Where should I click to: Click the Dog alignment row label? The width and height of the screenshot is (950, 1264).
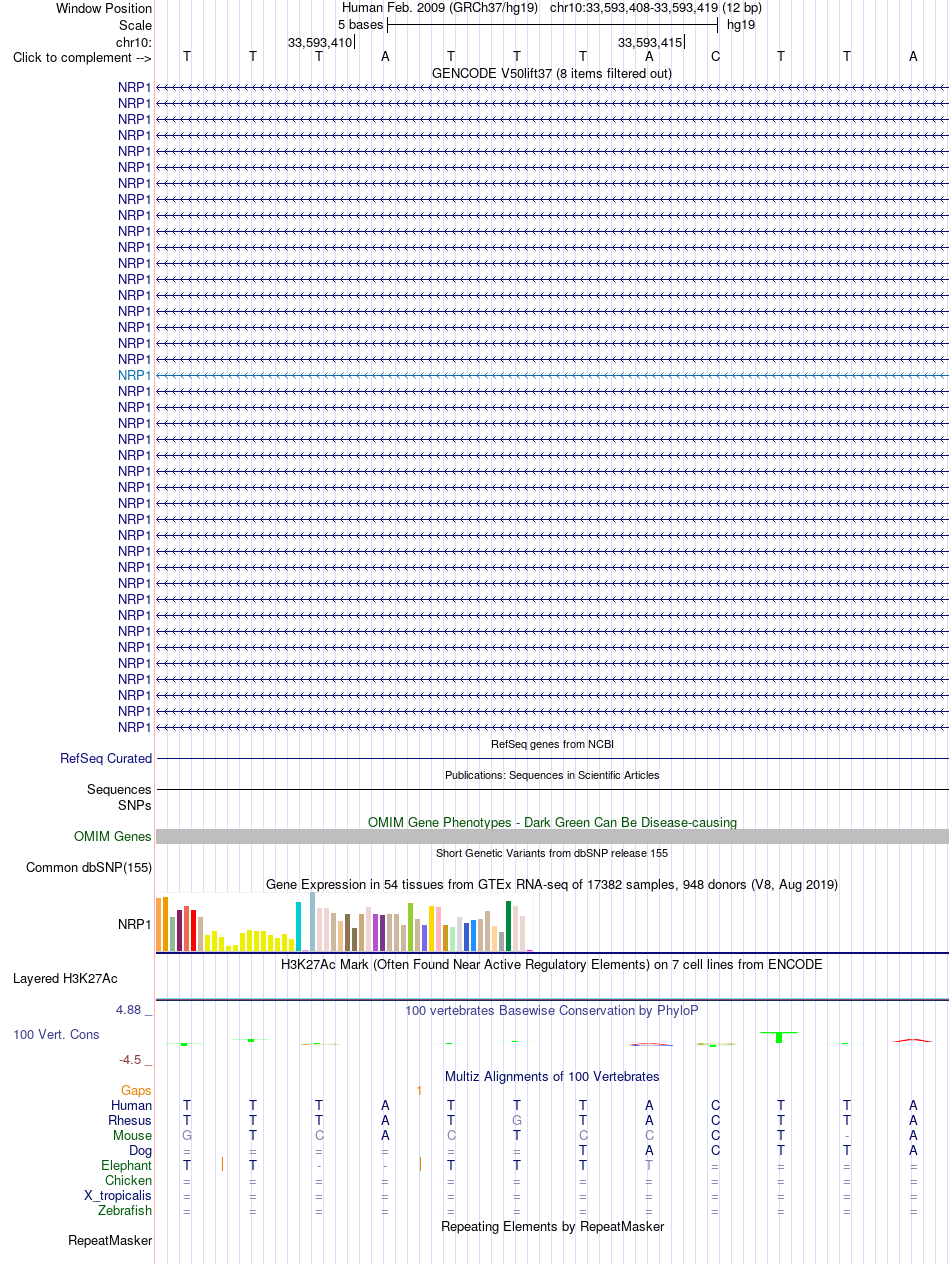[140, 1151]
